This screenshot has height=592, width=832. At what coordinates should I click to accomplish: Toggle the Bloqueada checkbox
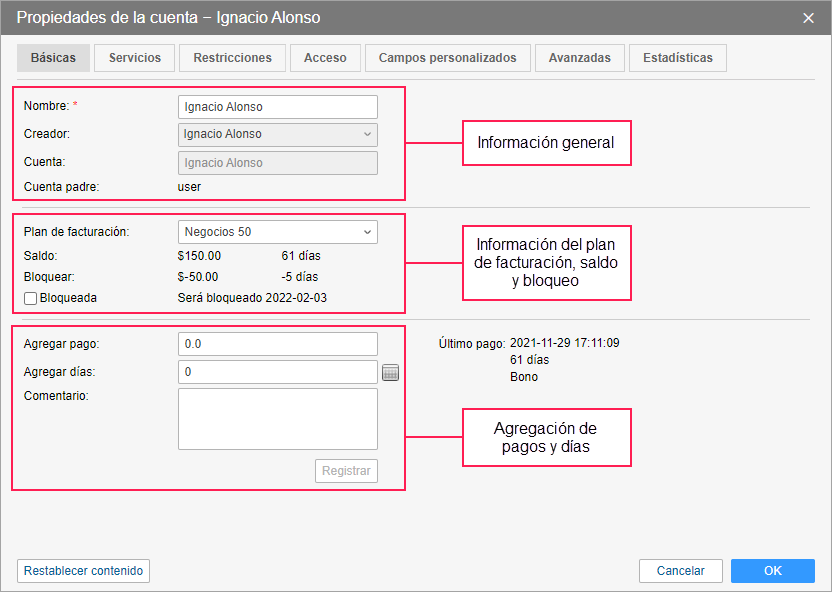[30, 298]
